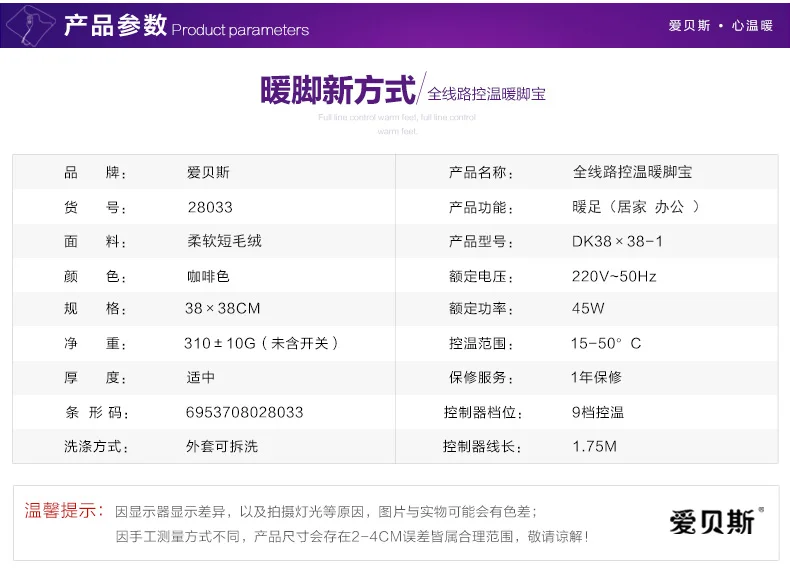
Task: Click the controller cable length 1.75M
Action: [x=595, y=446]
